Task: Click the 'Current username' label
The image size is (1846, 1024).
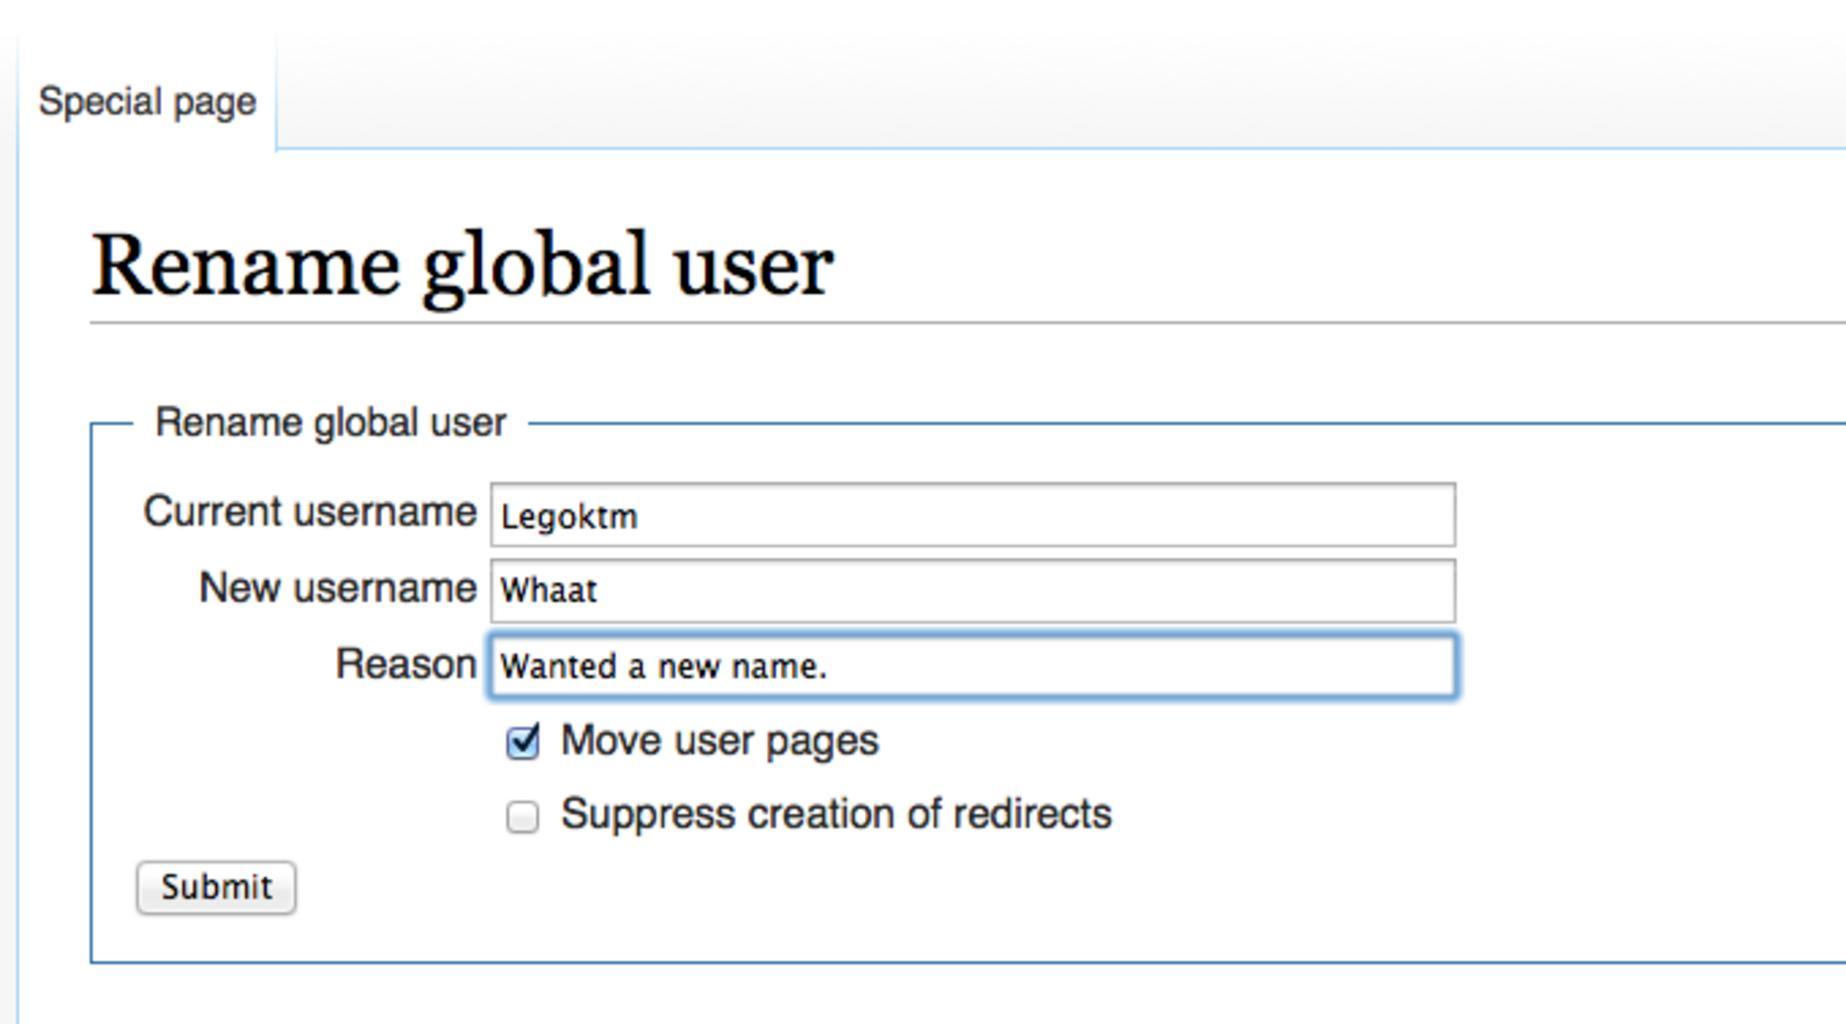Action: (309, 512)
